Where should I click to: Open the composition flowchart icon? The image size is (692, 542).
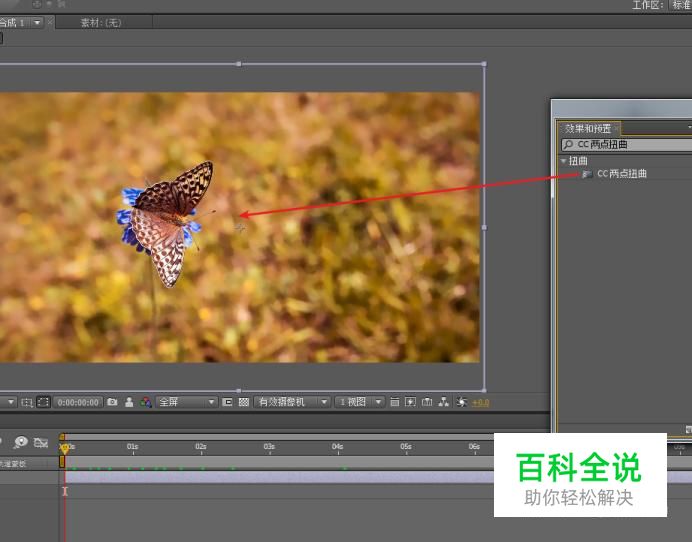point(444,402)
